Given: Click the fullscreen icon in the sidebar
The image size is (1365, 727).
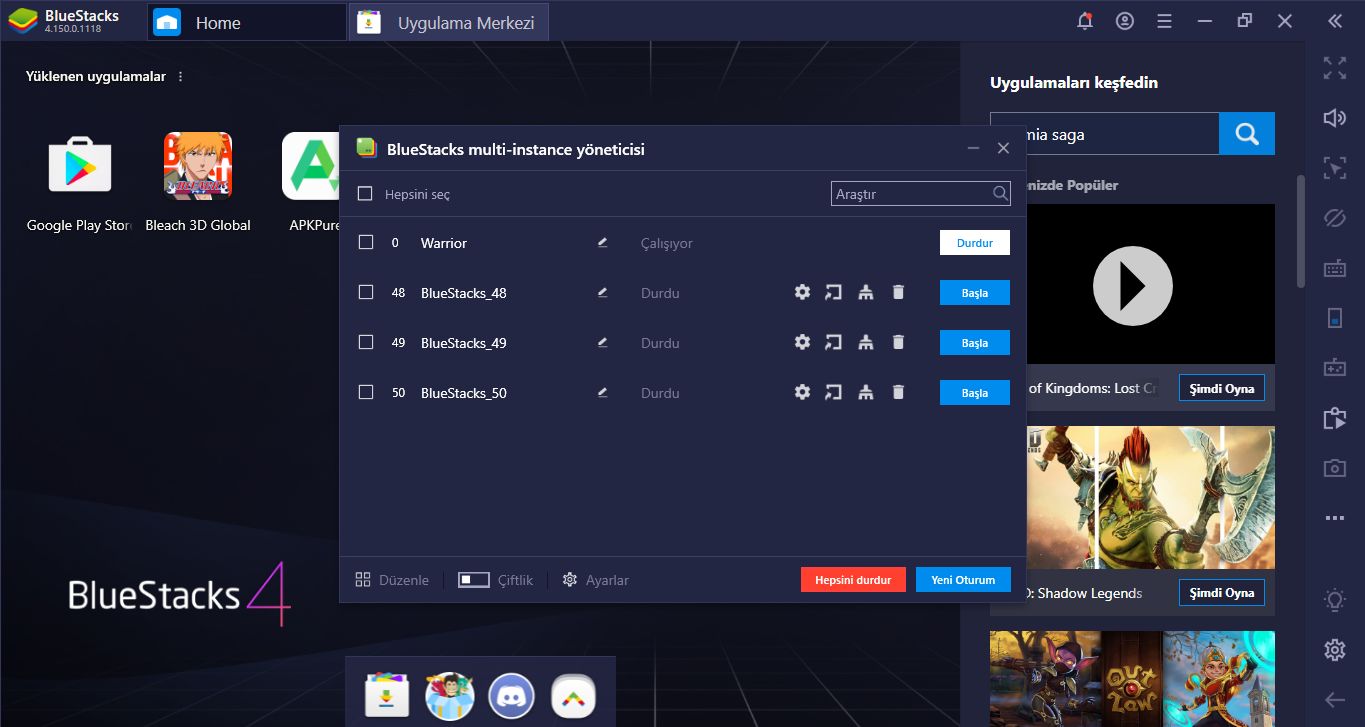Looking at the screenshot, I should (x=1334, y=68).
